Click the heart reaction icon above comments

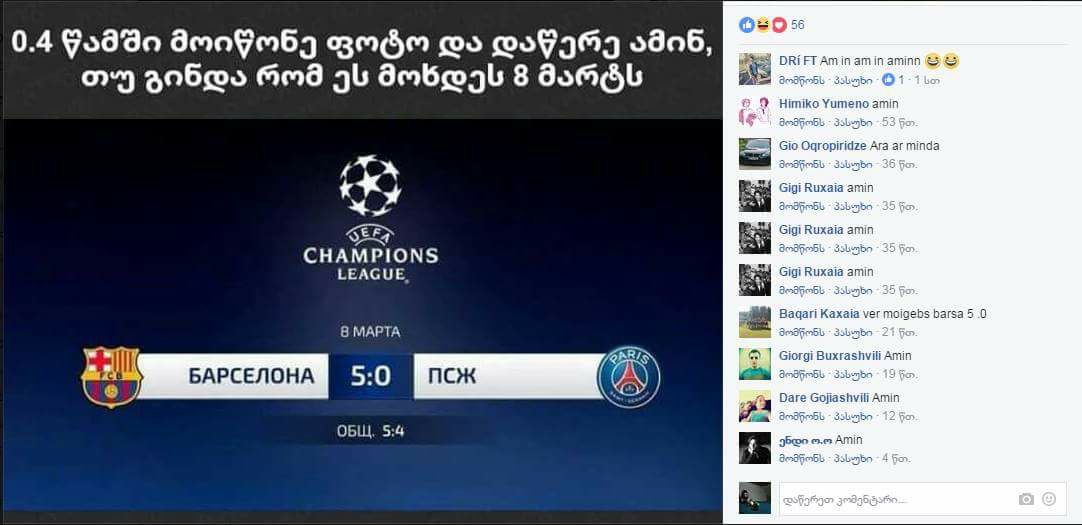pos(779,25)
